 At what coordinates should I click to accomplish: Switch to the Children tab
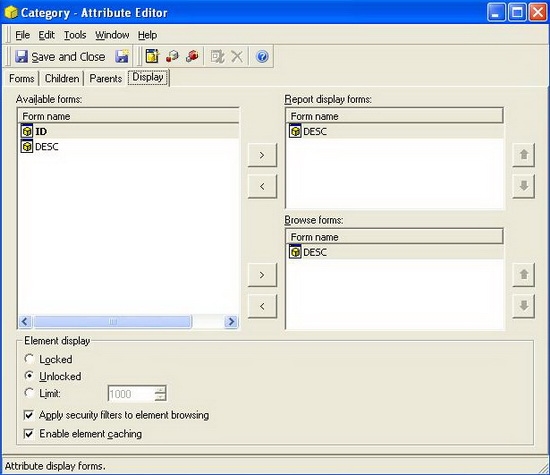pos(62,78)
